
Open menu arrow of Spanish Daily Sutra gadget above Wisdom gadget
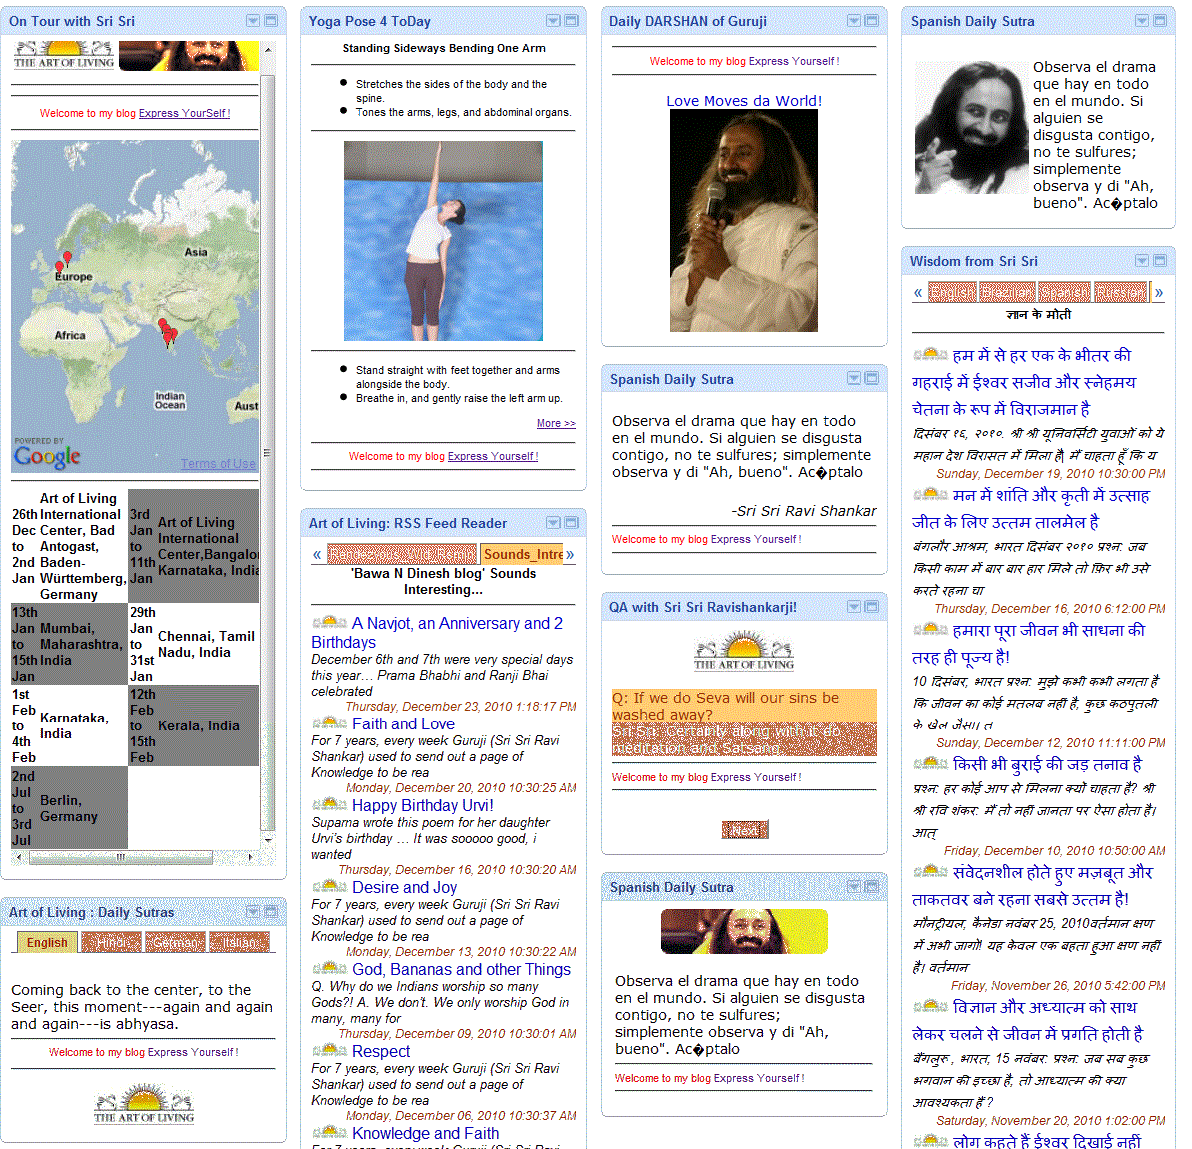click(x=1142, y=21)
